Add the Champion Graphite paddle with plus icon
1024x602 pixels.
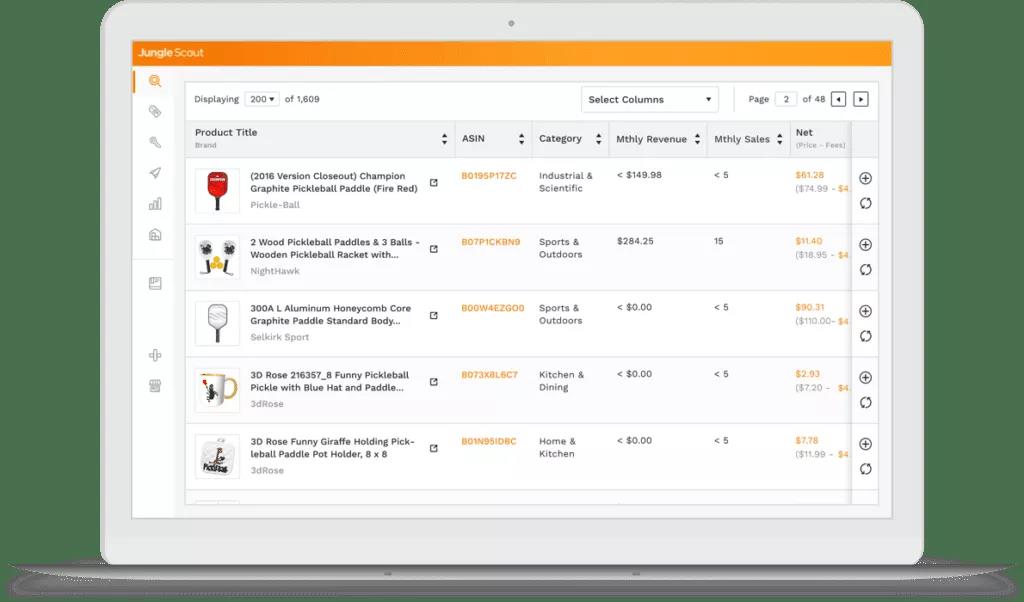pyautogui.click(x=865, y=178)
